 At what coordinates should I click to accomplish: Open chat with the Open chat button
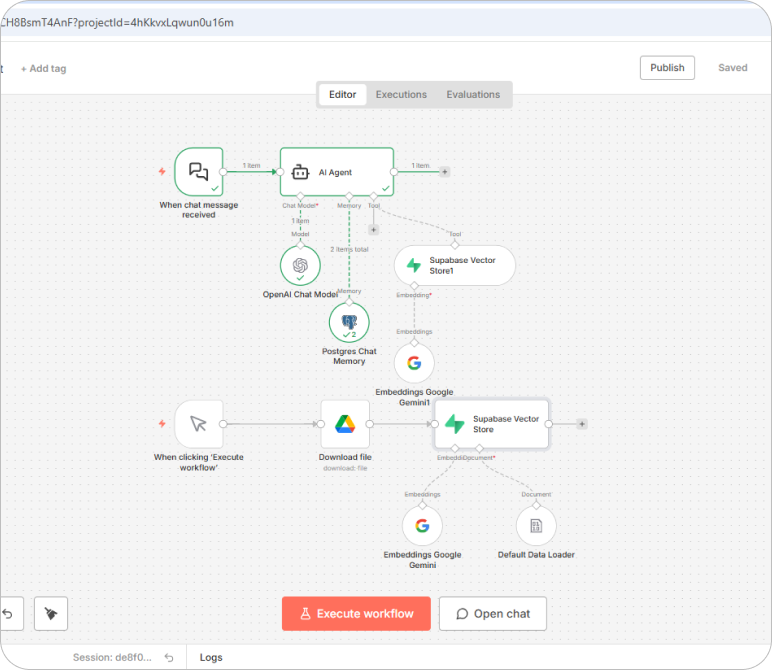pyautogui.click(x=492, y=614)
